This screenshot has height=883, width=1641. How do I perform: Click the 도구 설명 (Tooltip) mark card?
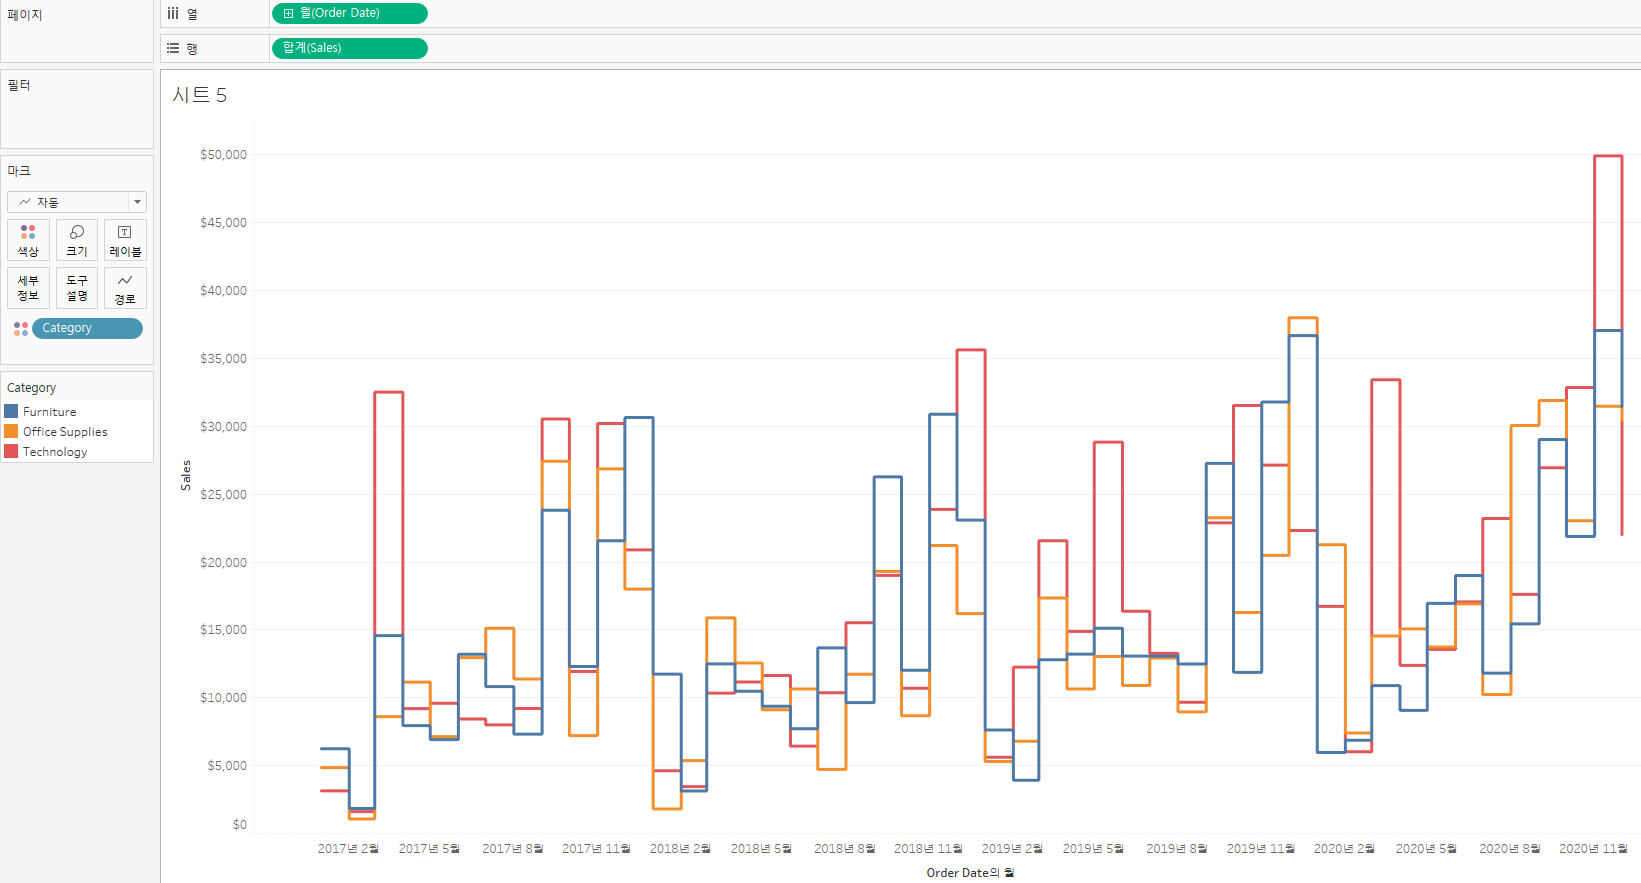77,288
